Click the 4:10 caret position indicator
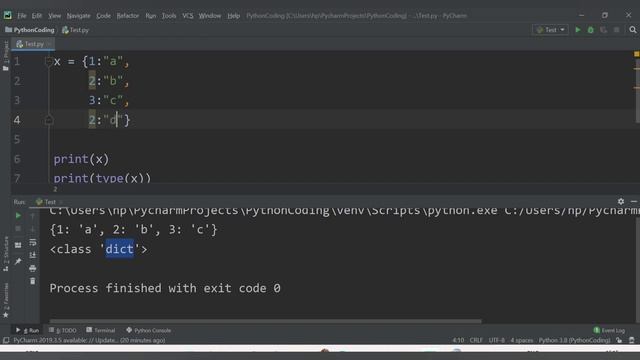 [x=458, y=340]
